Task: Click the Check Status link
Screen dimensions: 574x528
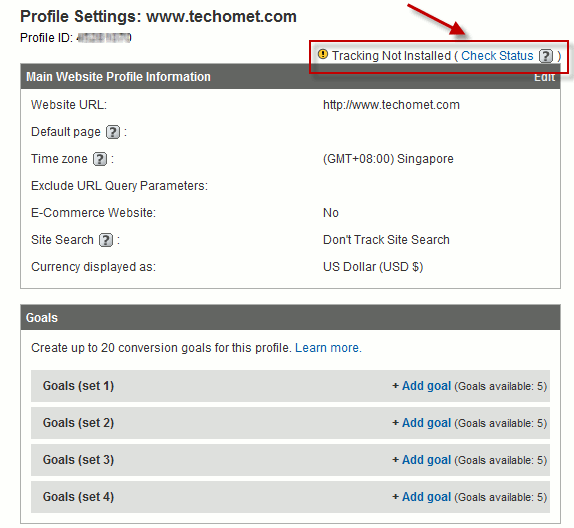Action: [497, 56]
